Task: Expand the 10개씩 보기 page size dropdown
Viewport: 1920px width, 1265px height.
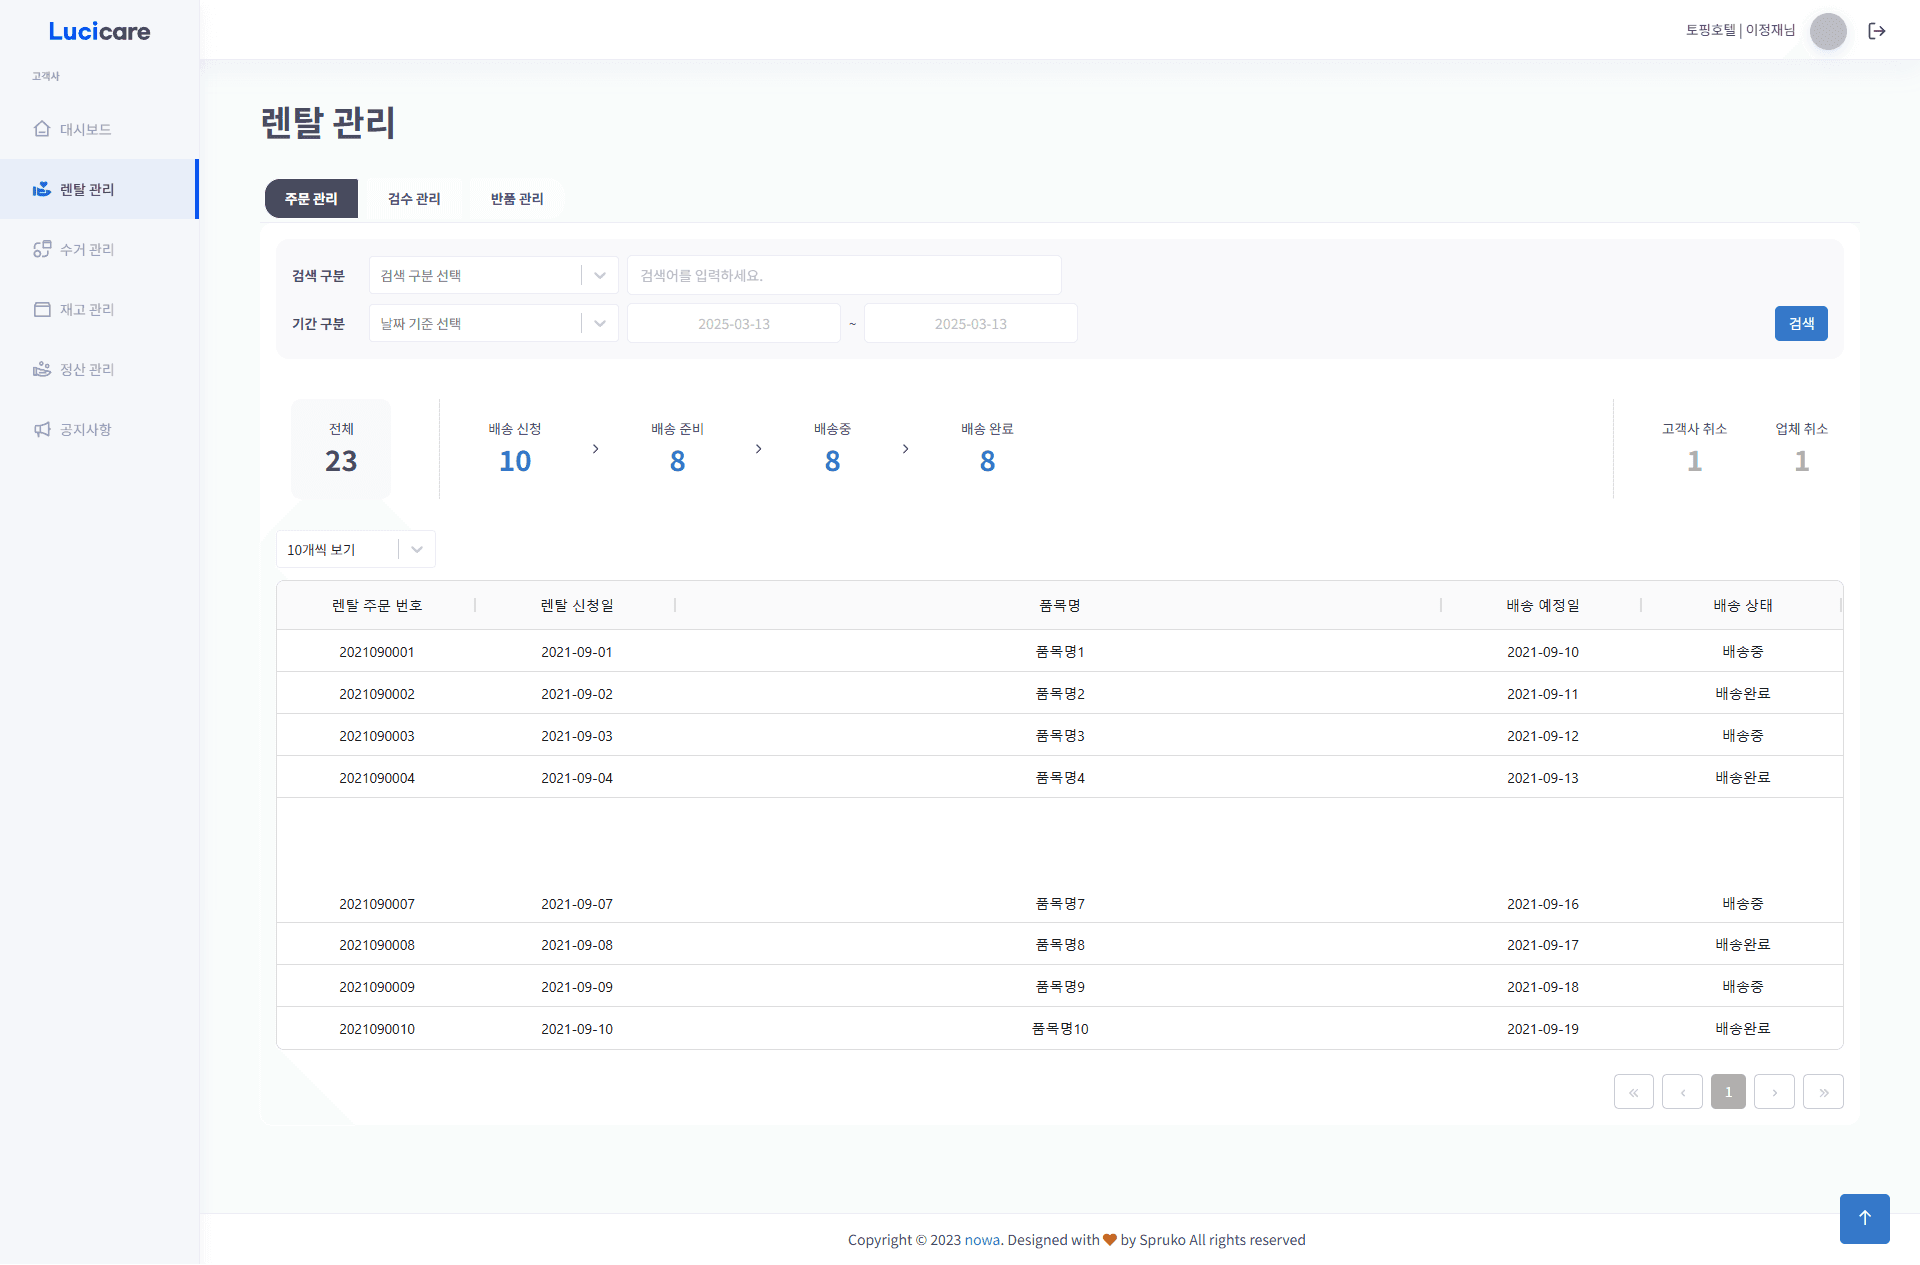Action: [355, 549]
